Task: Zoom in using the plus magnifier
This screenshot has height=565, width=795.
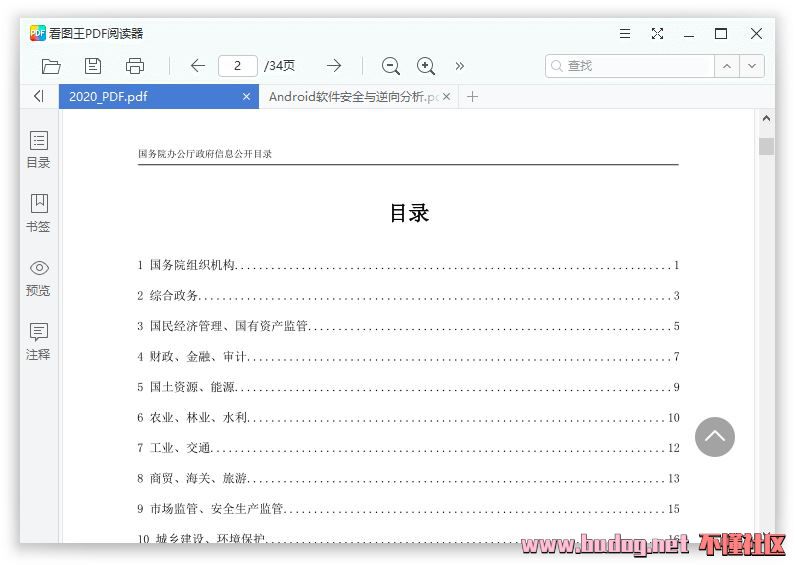Action: click(426, 66)
